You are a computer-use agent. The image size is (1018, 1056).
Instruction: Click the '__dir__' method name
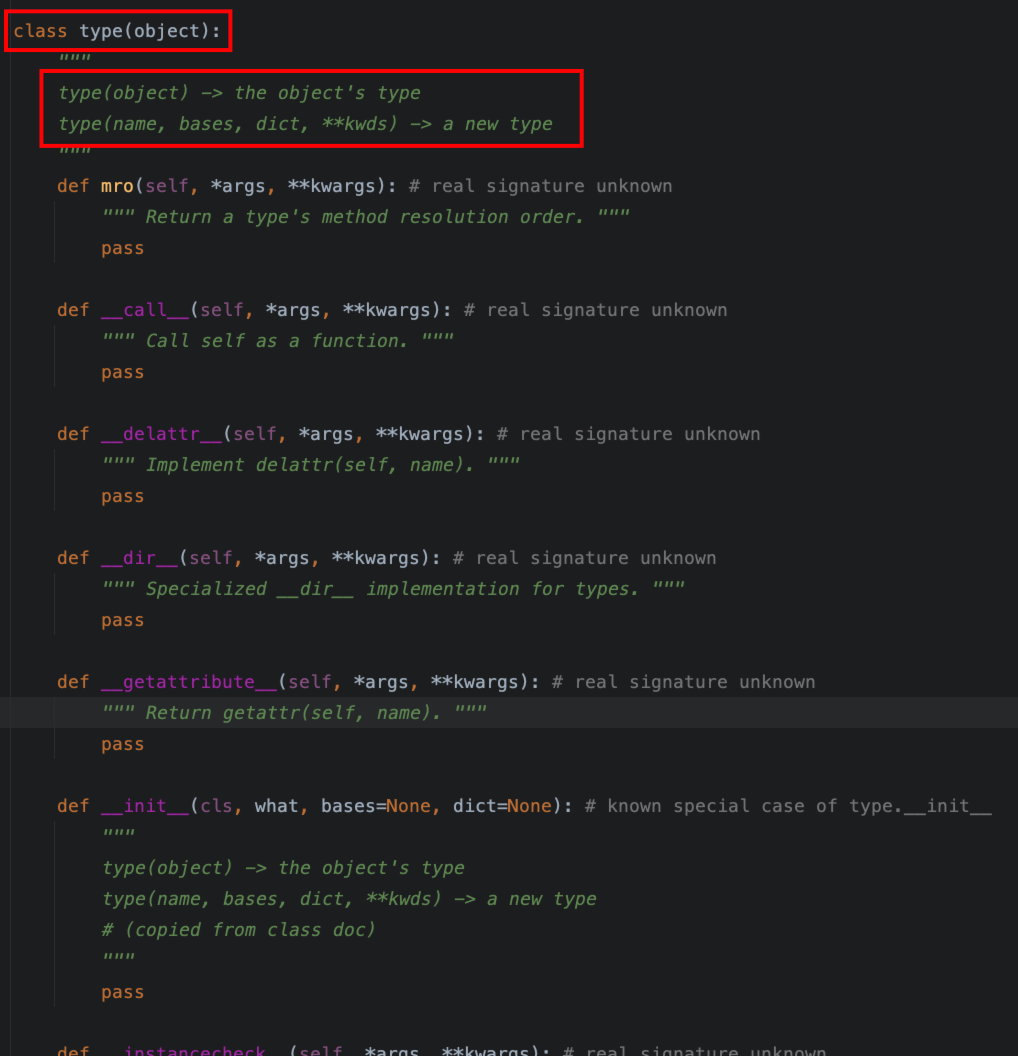tap(139, 558)
